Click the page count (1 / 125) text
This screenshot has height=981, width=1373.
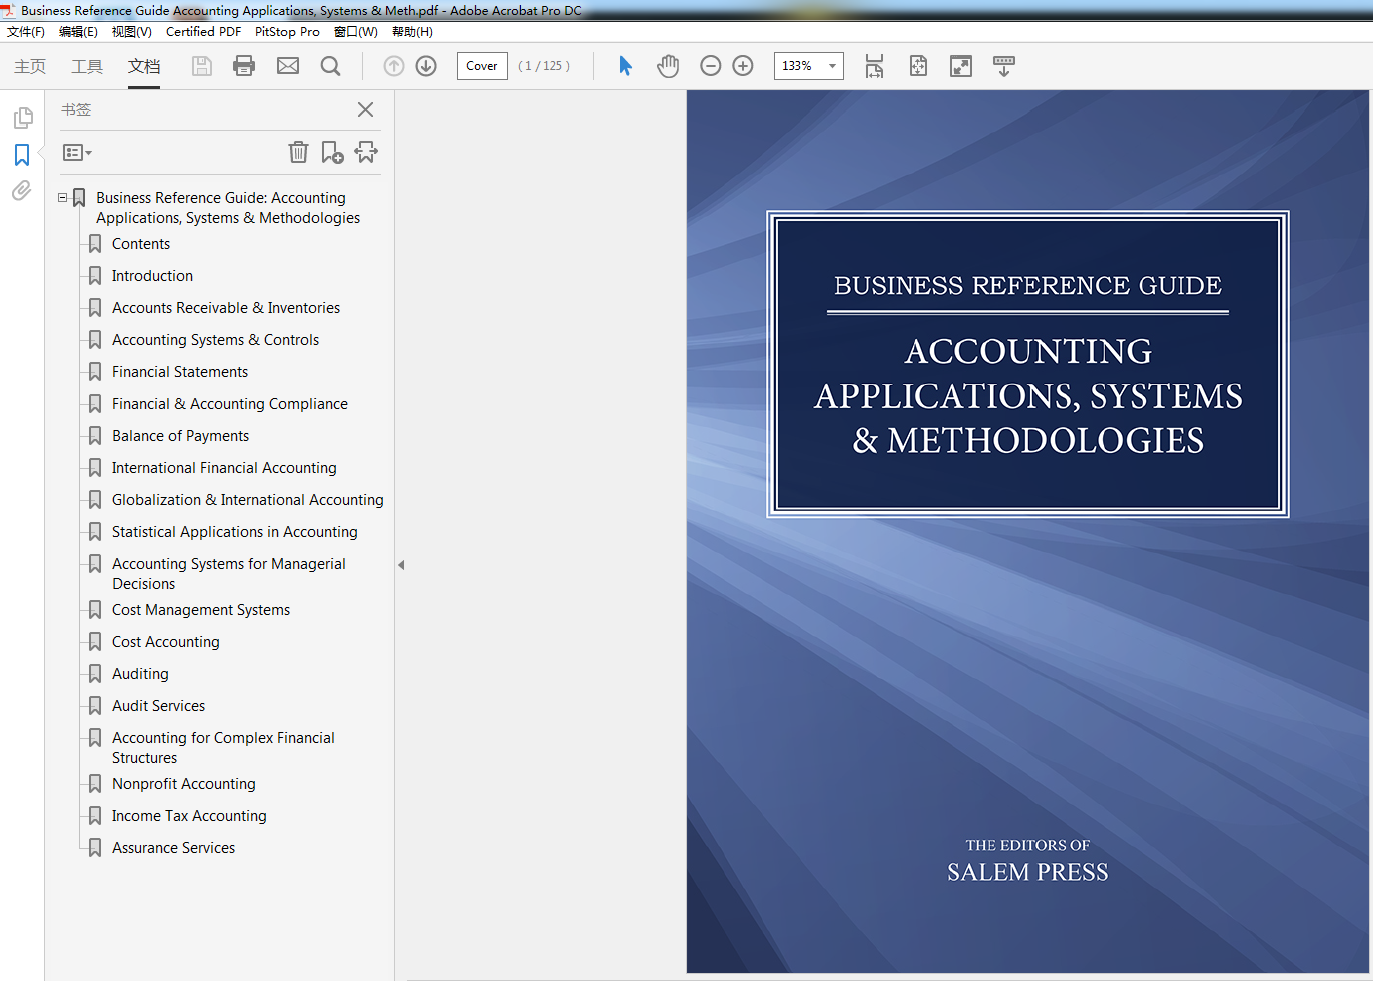[544, 66]
